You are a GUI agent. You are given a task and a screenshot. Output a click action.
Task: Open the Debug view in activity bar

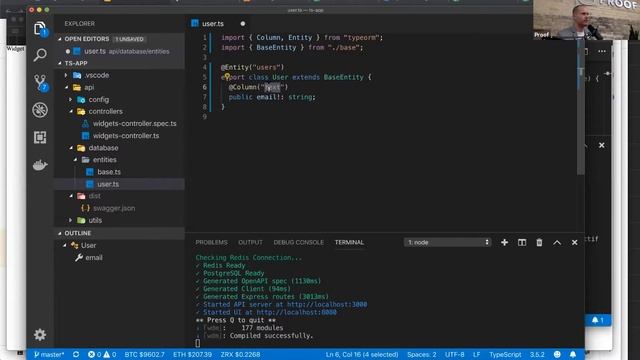[40, 110]
